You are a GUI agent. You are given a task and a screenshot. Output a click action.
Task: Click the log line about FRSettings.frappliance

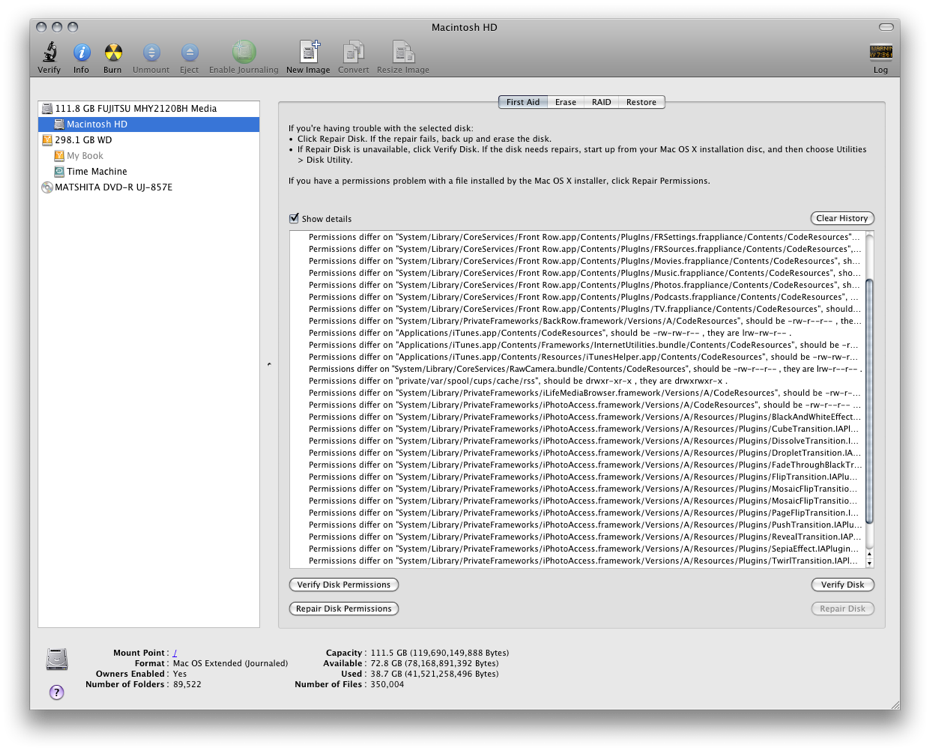pyautogui.click(x=585, y=237)
